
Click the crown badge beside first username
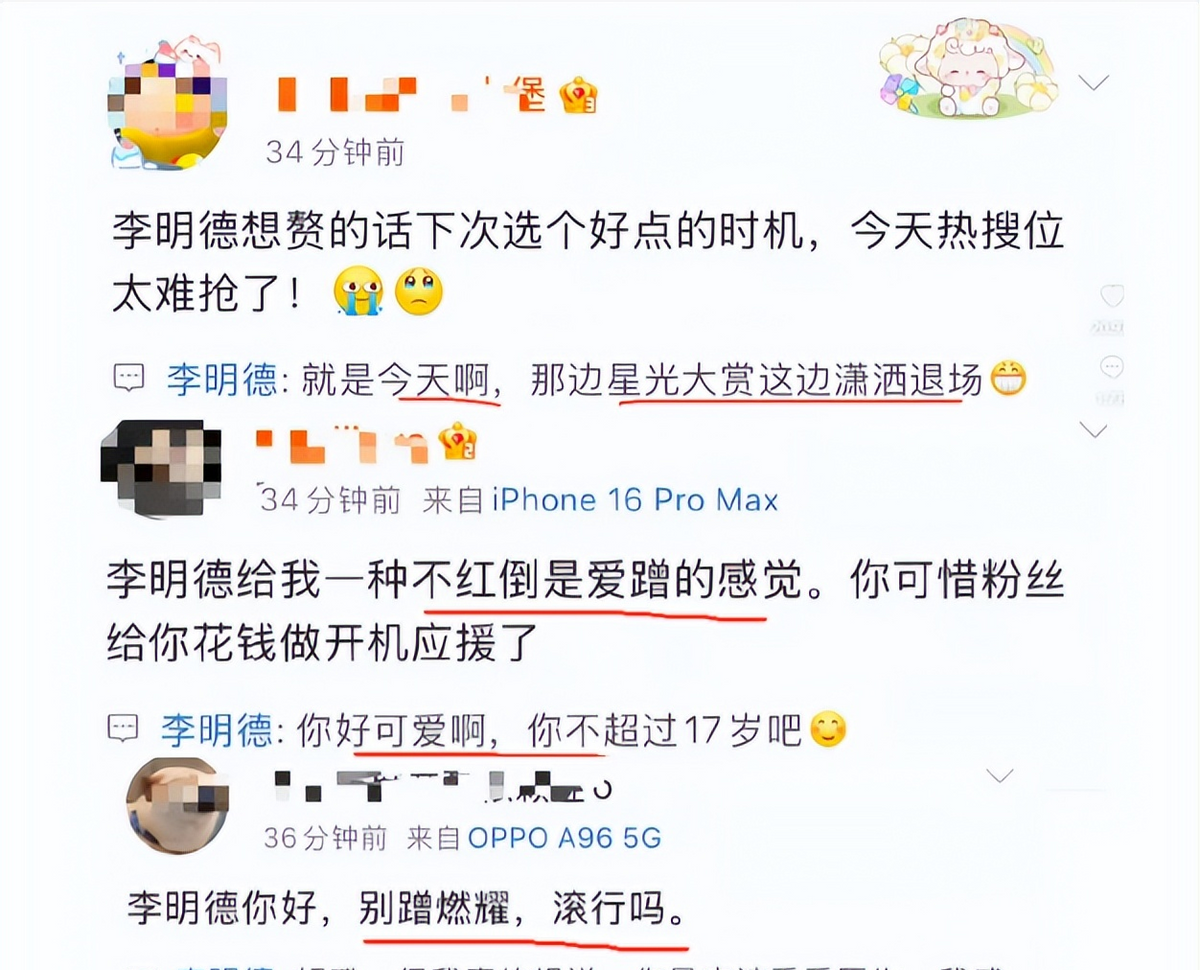coord(579,96)
